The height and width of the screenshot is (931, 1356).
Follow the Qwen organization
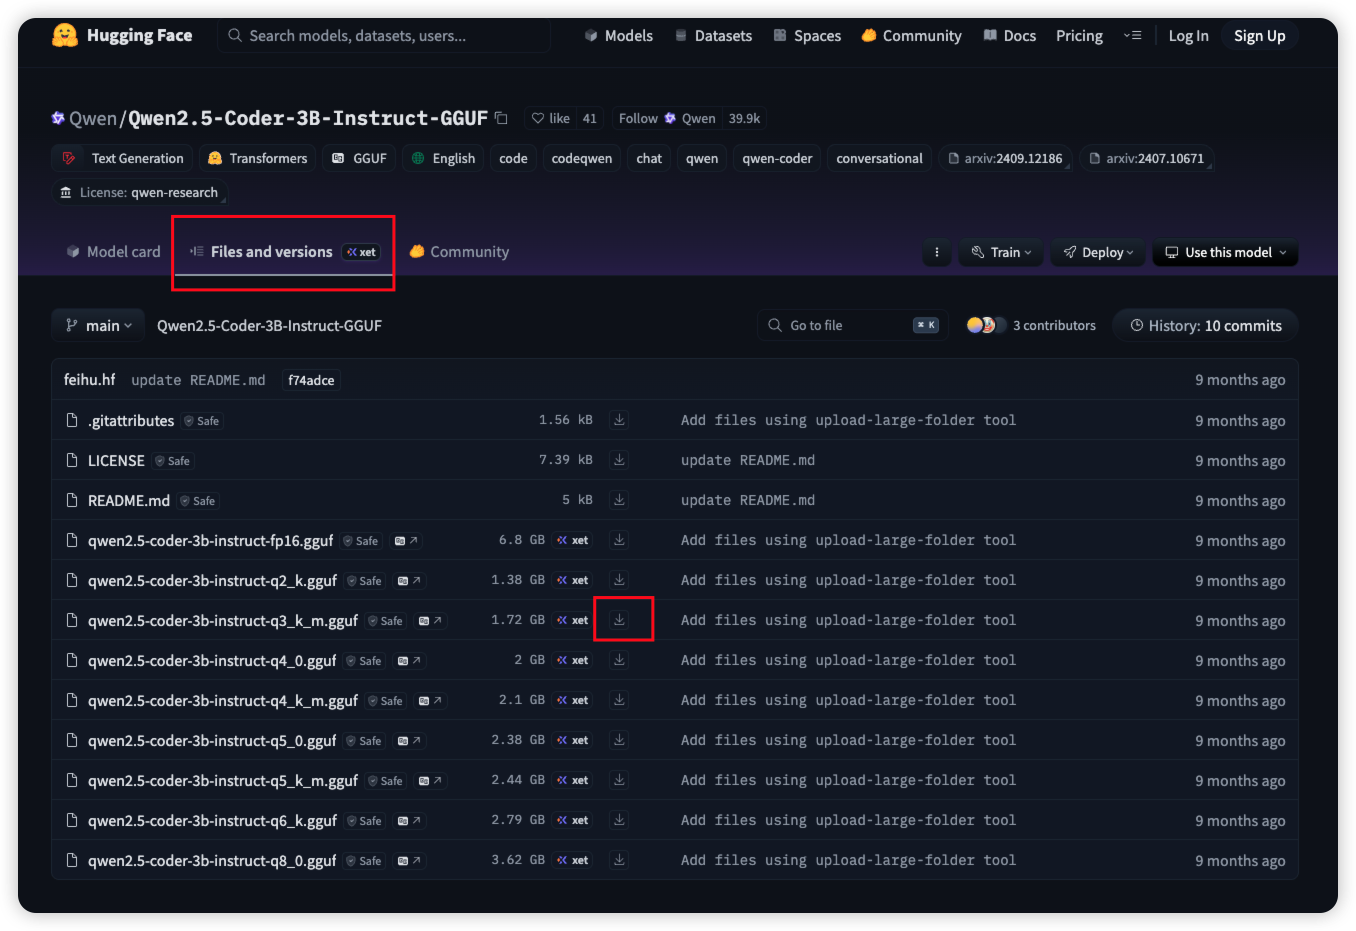click(667, 118)
